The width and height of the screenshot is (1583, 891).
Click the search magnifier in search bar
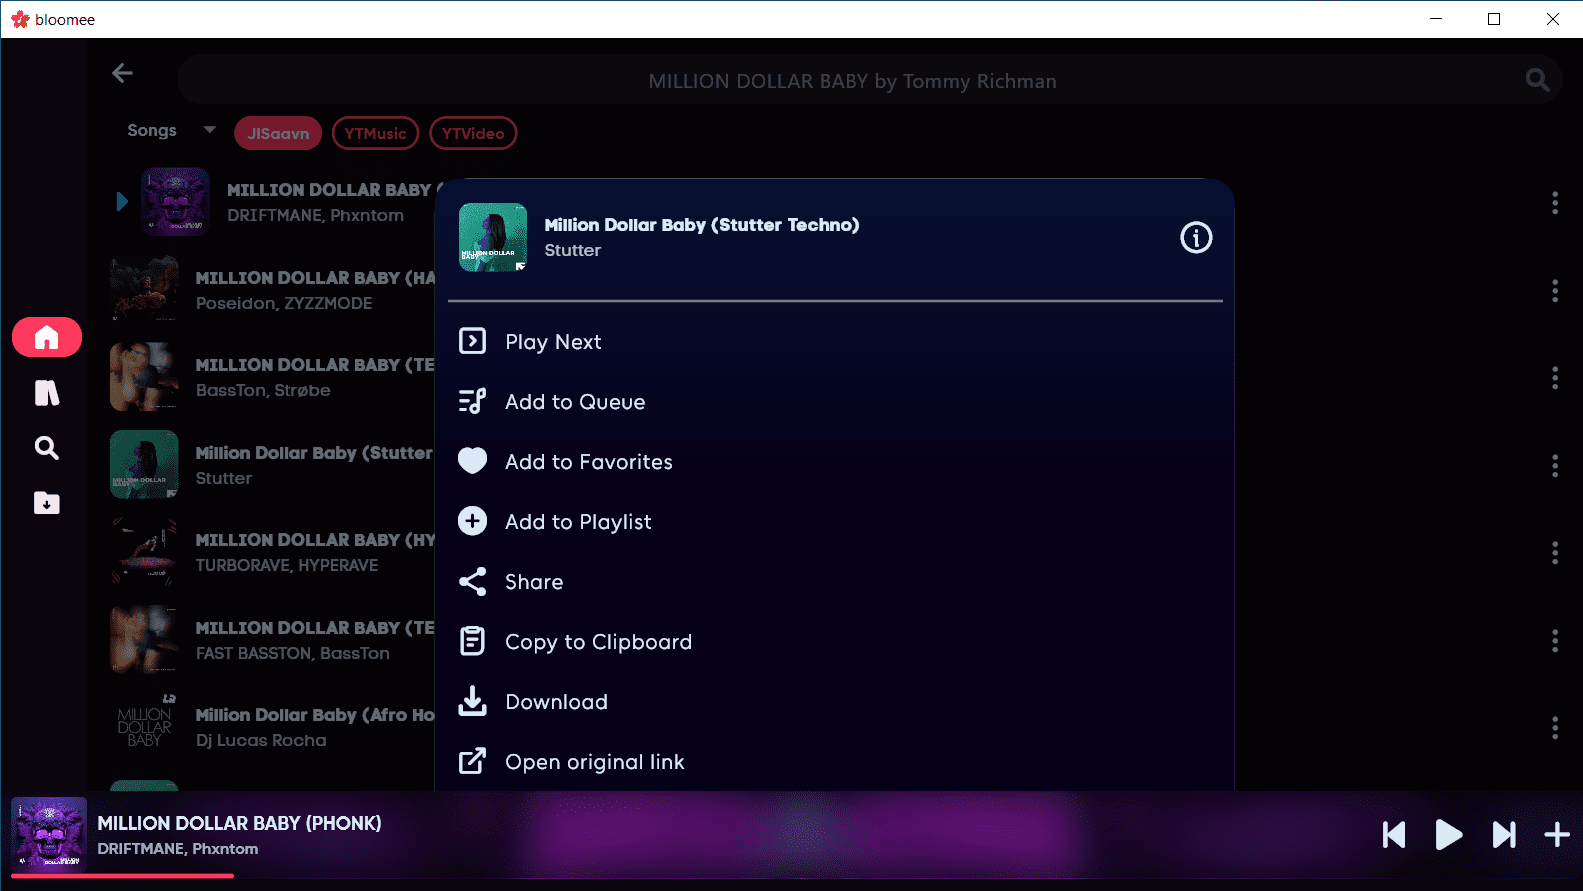(1537, 80)
